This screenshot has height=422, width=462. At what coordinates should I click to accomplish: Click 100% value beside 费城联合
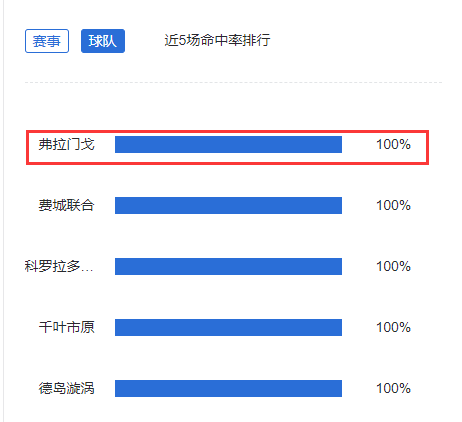(393, 205)
